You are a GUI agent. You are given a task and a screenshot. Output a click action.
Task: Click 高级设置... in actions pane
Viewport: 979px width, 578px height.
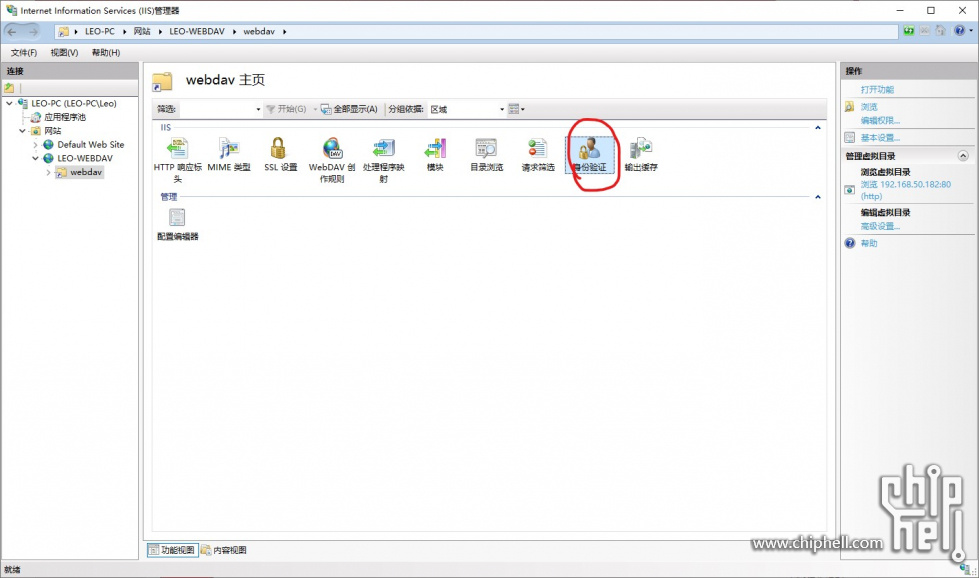point(880,226)
